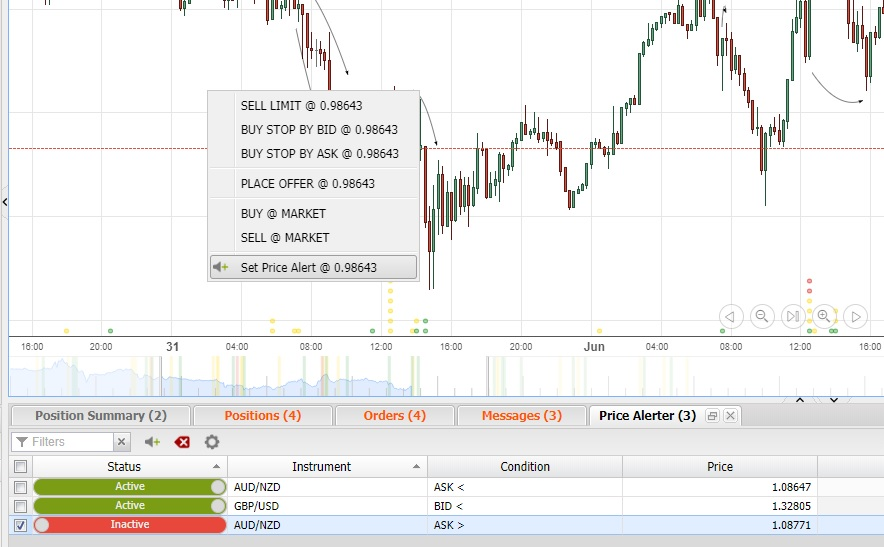Check the GBP/USD row checkbox
This screenshot has width=884, height=547.
[x=20, y=506]
